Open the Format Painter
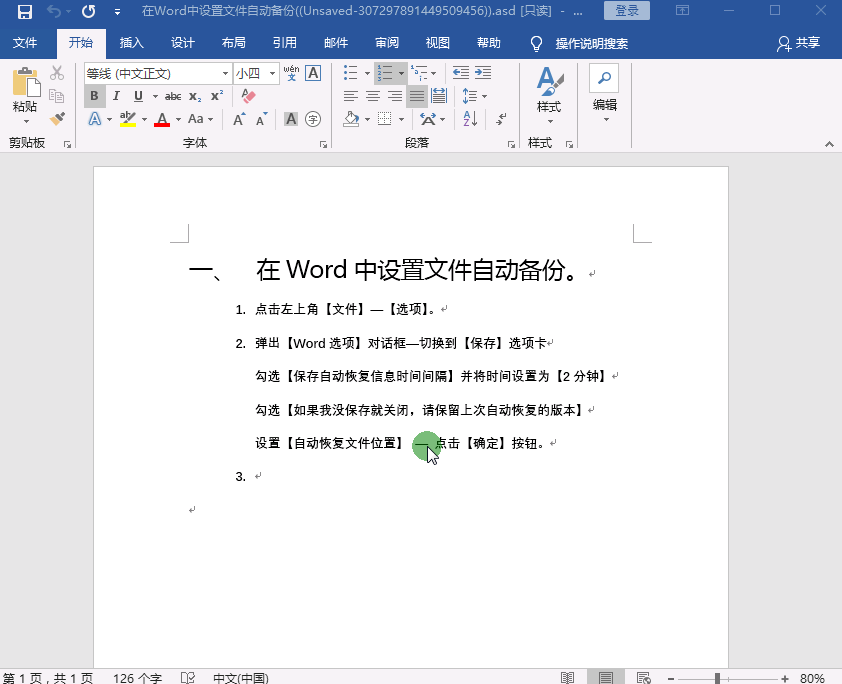 (x=57, y=118)
